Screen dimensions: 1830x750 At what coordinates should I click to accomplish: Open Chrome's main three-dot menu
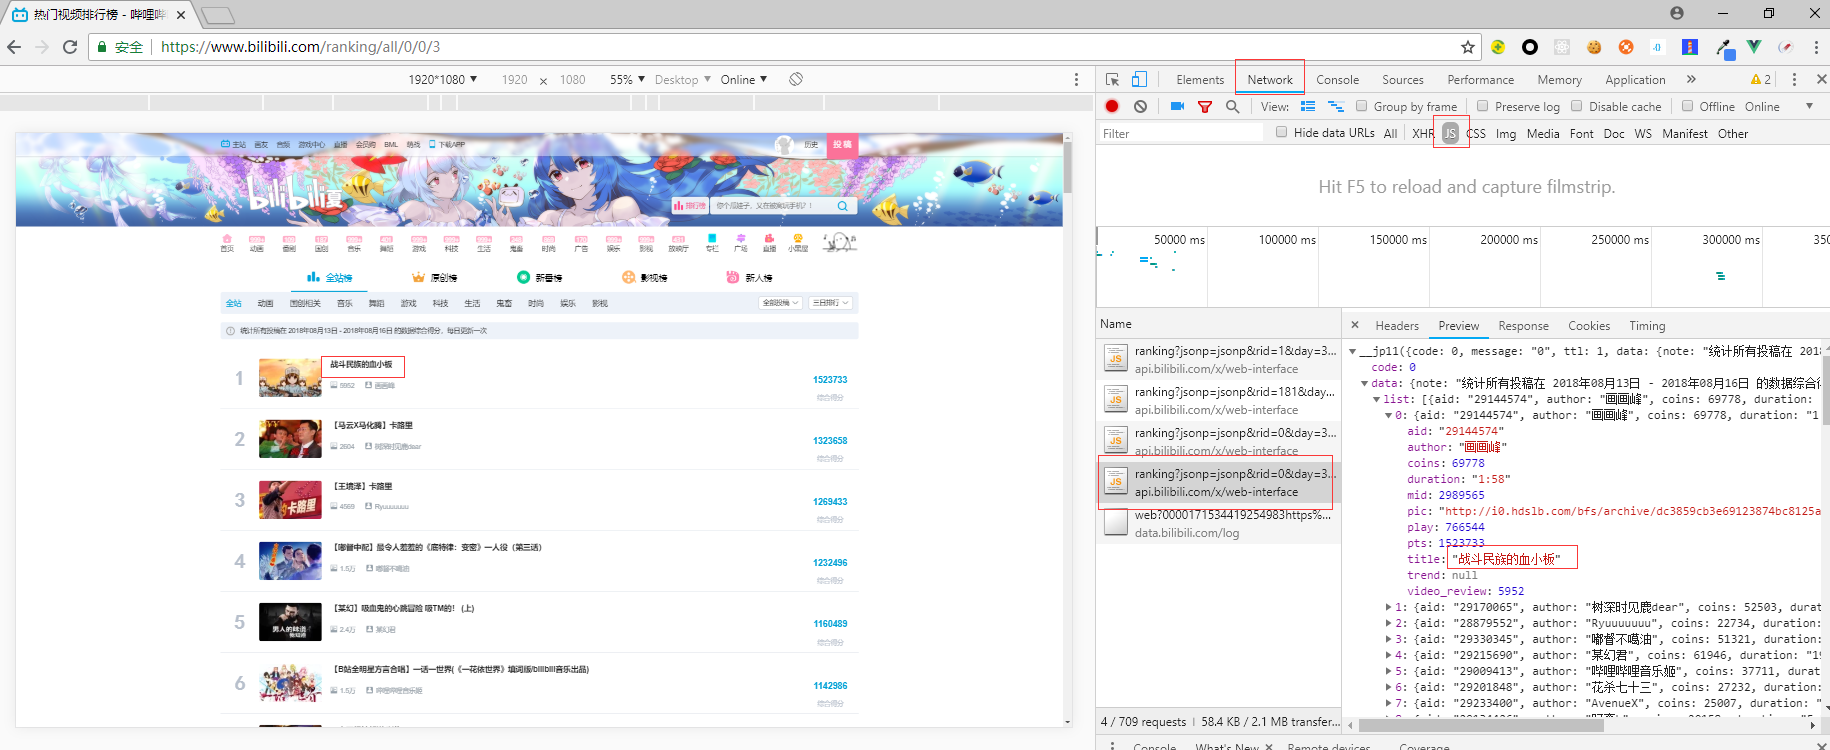pyautogui.click(x=1816, y=47)
